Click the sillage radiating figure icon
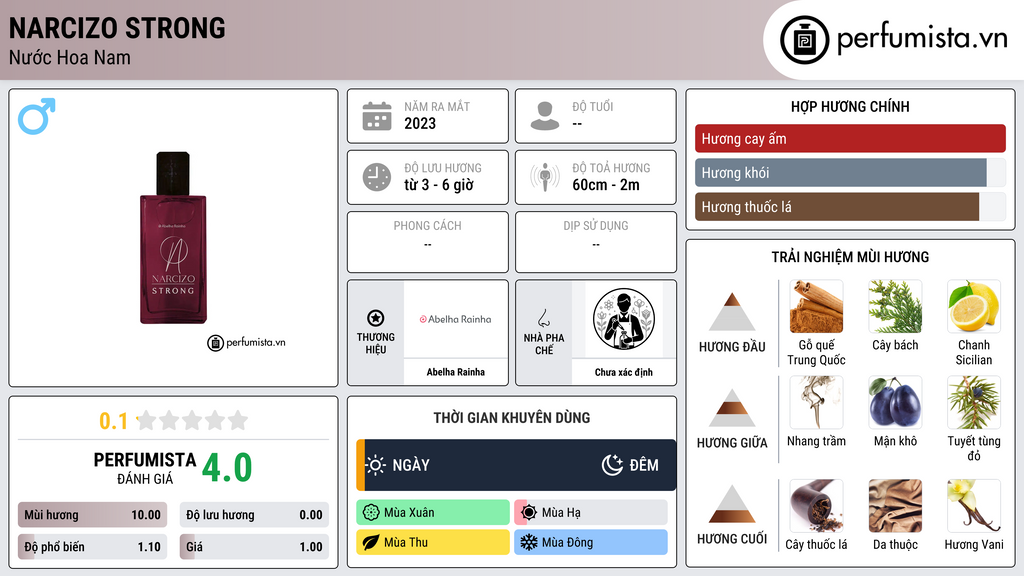 pos(545,177)
